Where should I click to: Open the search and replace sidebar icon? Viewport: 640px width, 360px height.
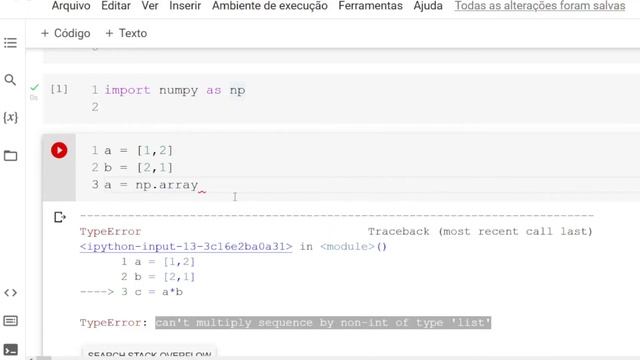pos(10,80)
